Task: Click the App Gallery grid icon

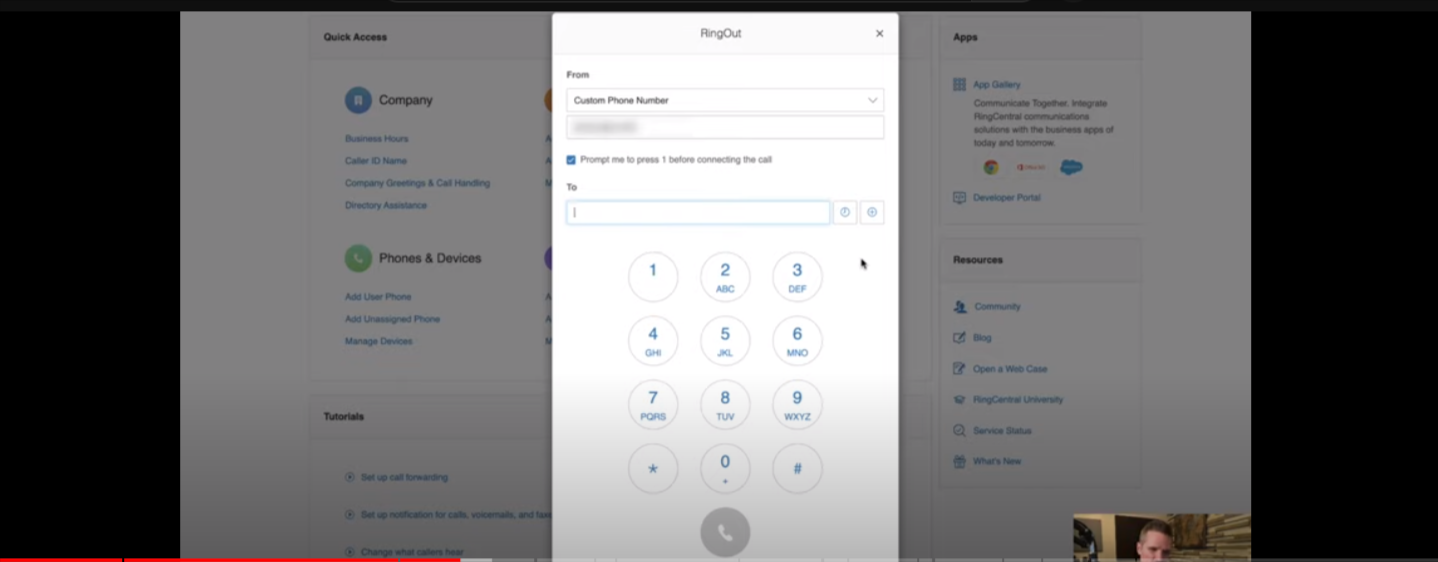Action: pyautogui.click(x=960, y=85)
